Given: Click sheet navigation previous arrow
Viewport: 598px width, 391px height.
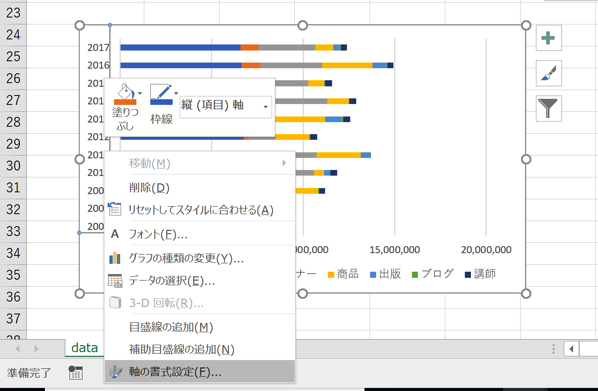Looking at the screenshot, I should (18, 348).
